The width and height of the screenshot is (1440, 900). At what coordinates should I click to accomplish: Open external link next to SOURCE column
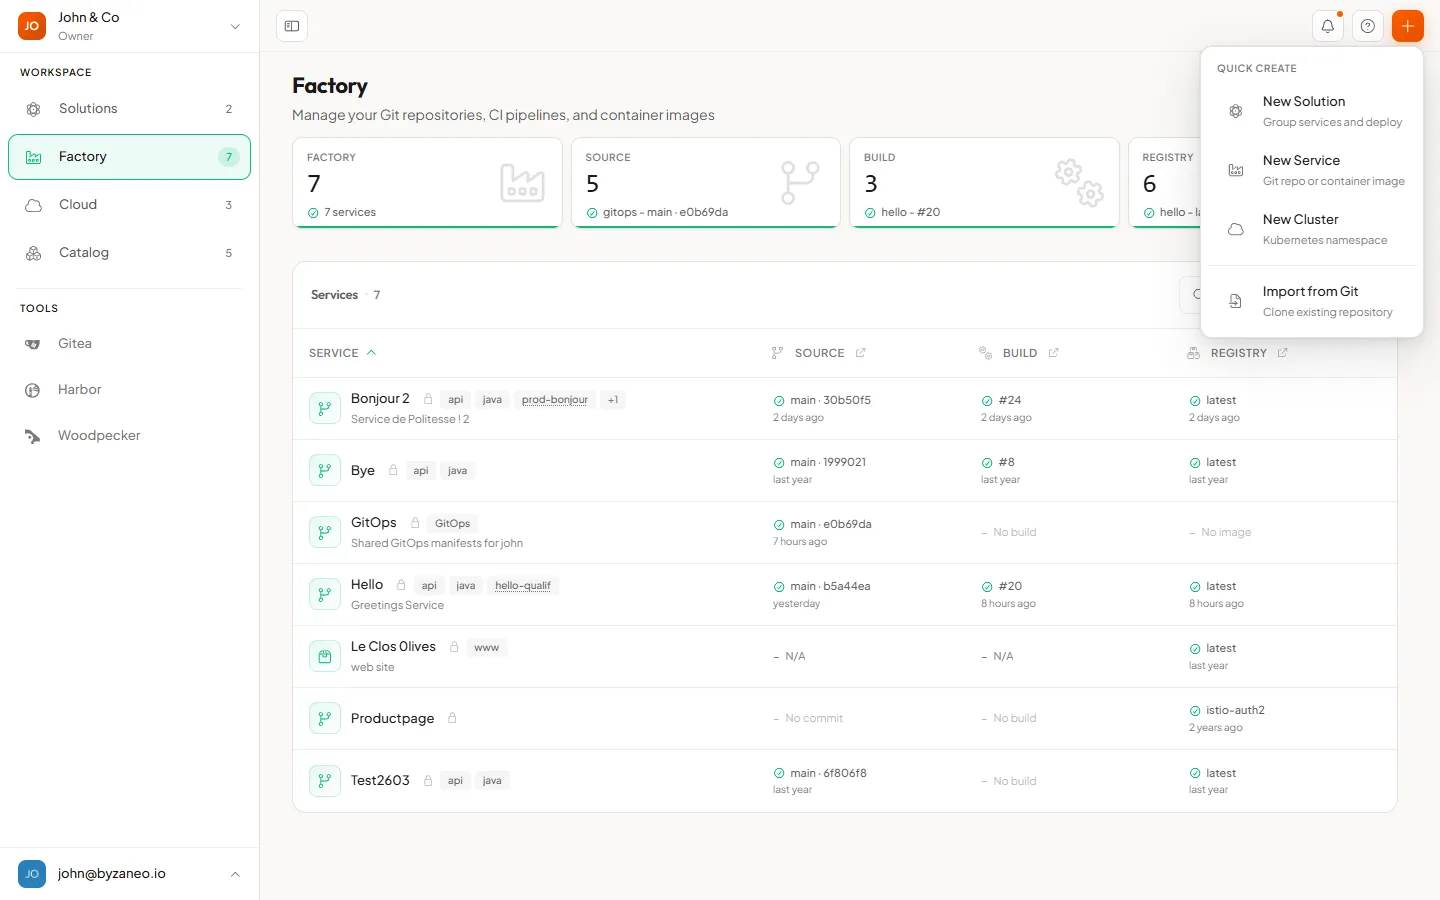coord(860,353)
